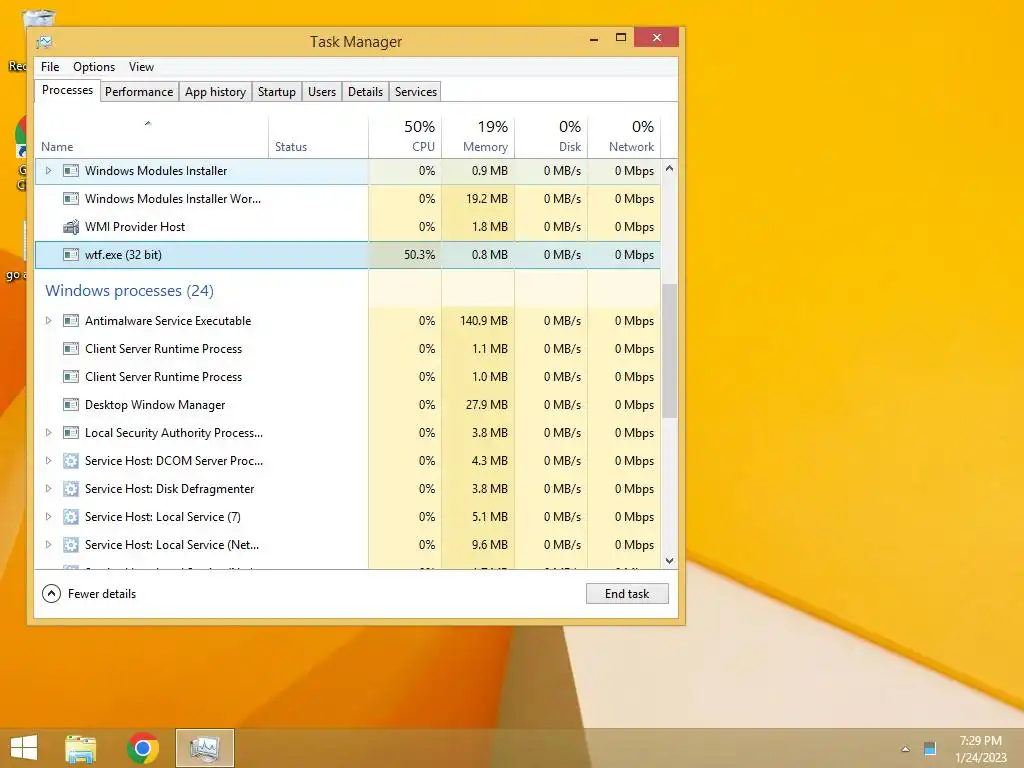Switch to the Details tab
Image resolution: width=1024 pixels, height=768 pixels.
point(365,92)
